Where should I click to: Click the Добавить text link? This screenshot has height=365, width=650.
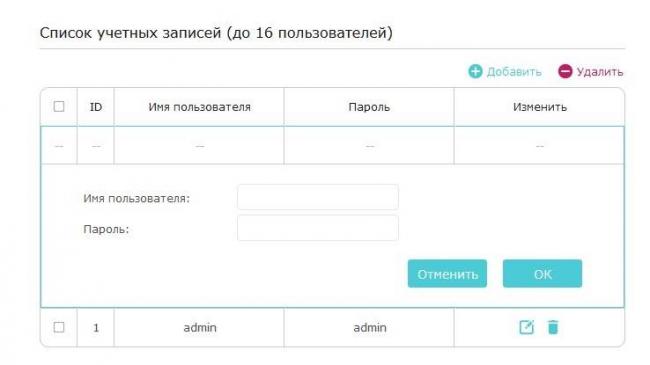pyautogui.click(x=514, y=72)
